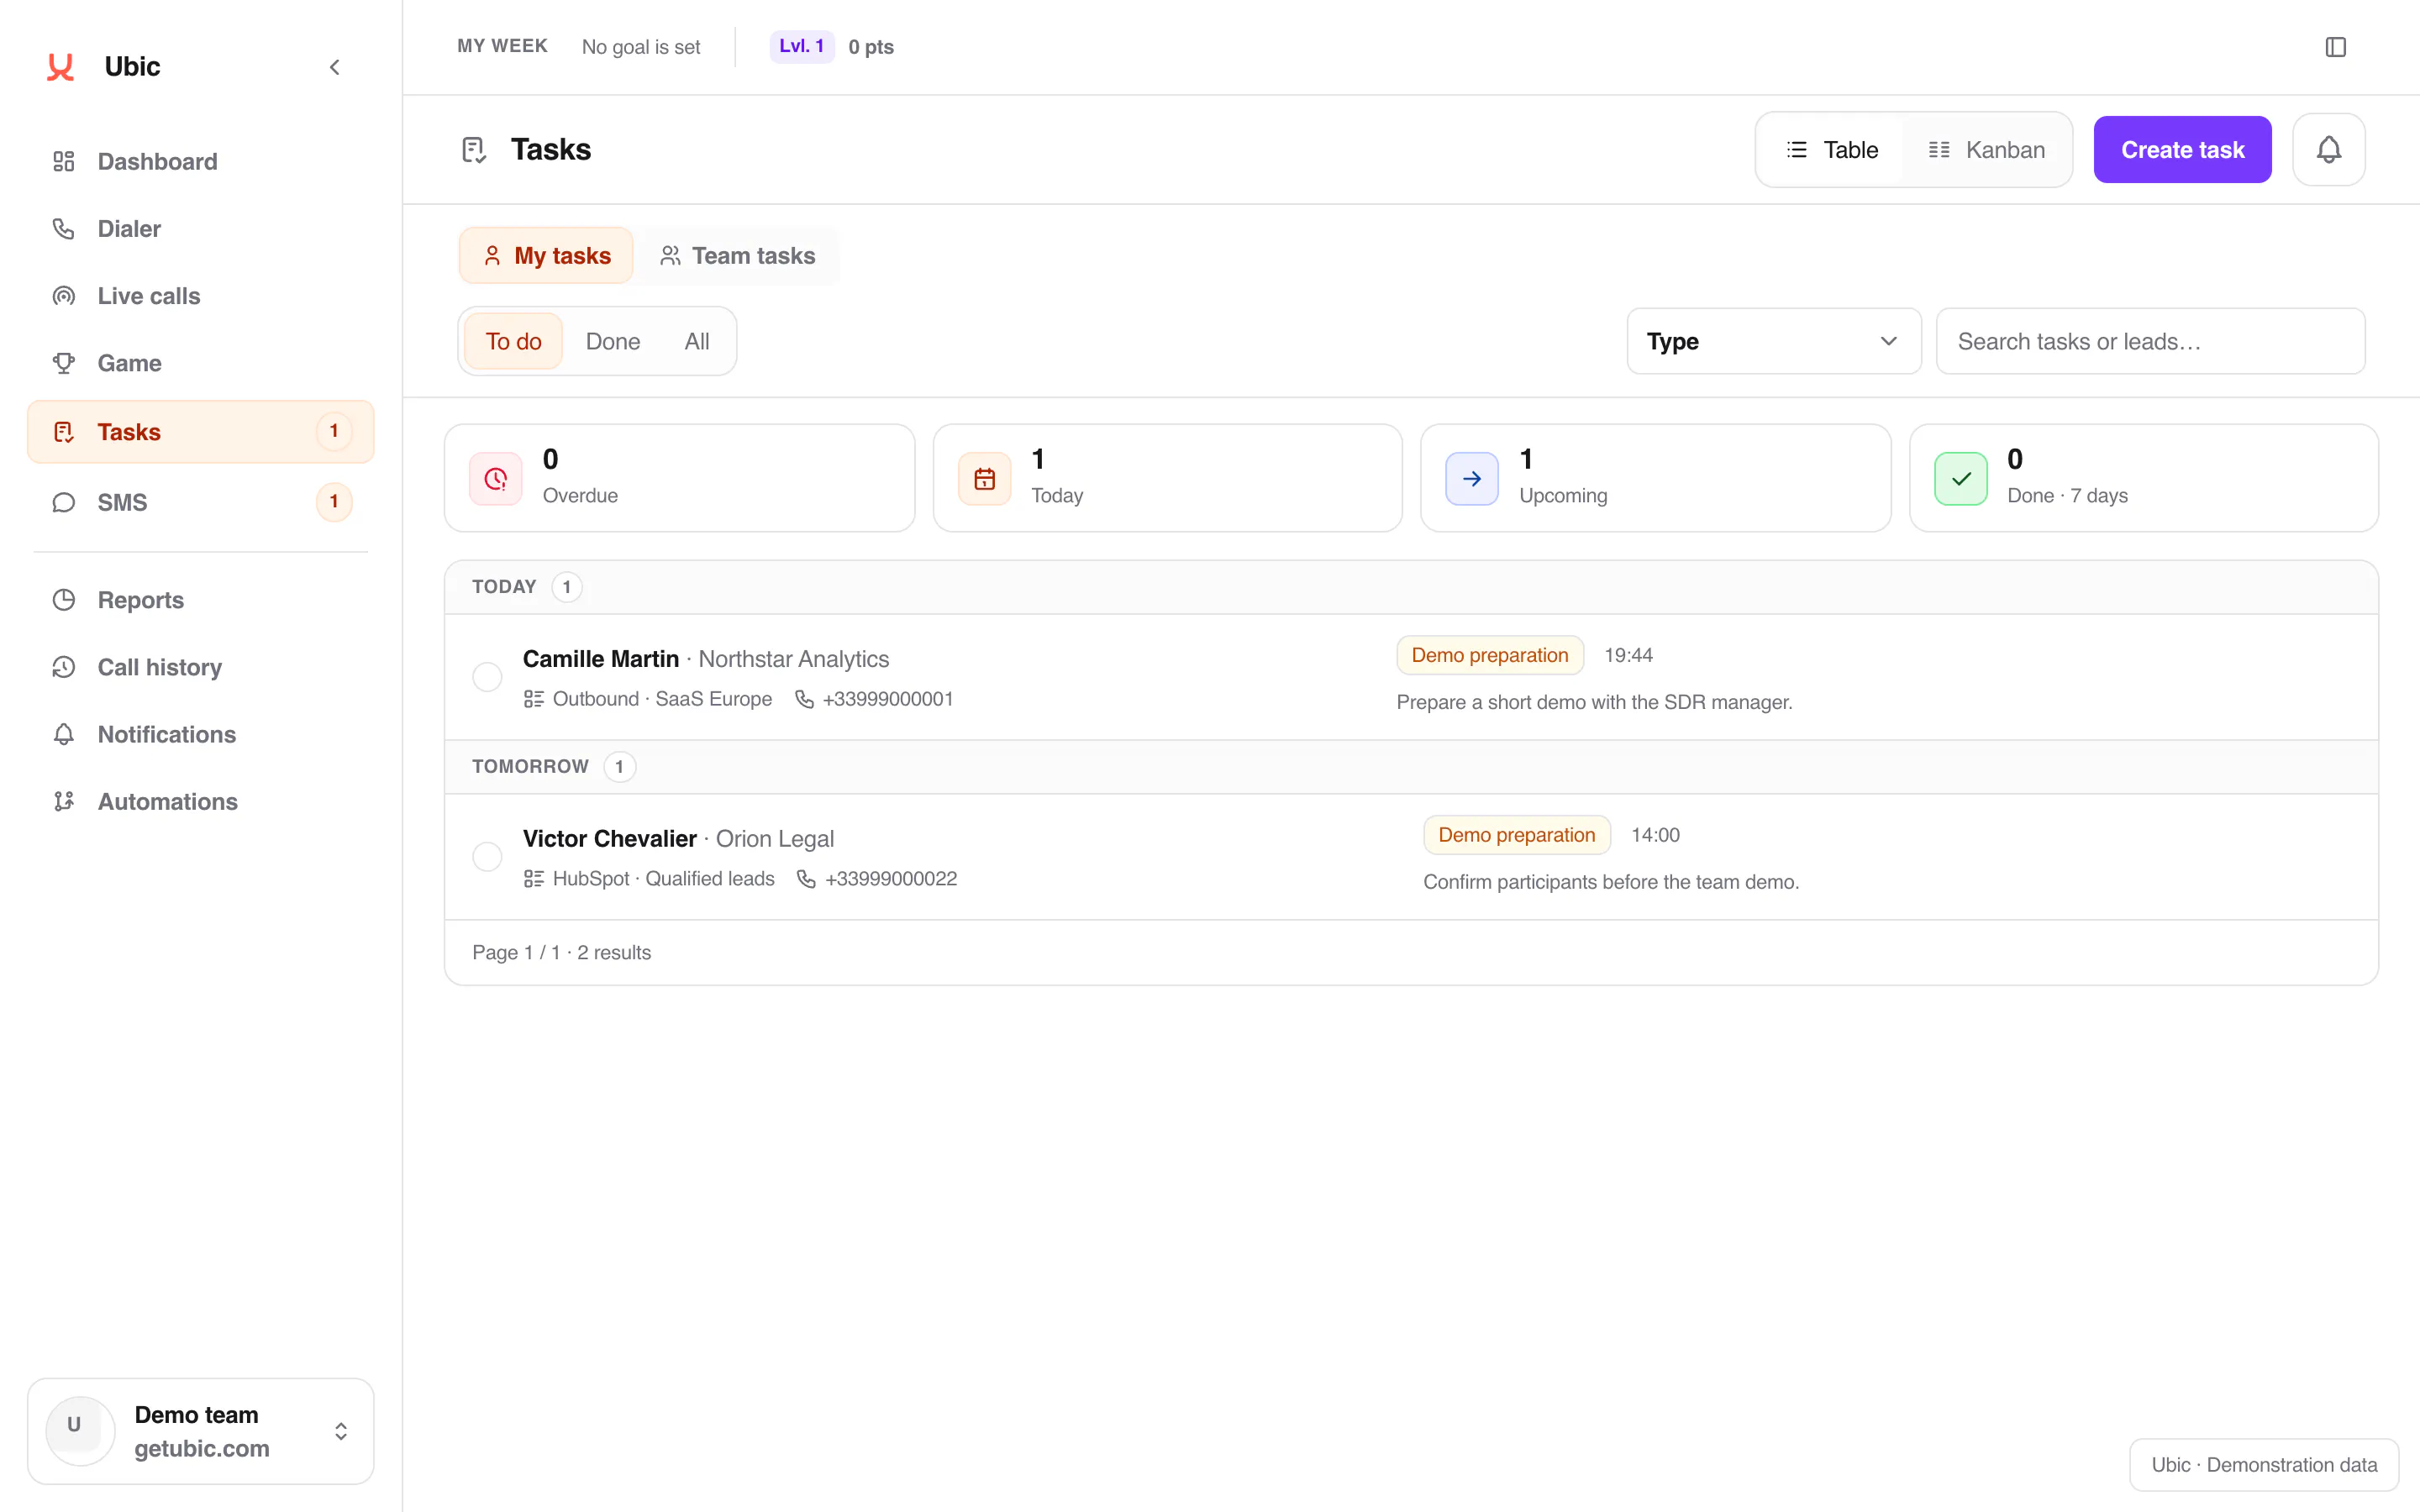Select the My tasks filter
Viewport: 2420px width, 1512px height.
click(x=546, y=255)
